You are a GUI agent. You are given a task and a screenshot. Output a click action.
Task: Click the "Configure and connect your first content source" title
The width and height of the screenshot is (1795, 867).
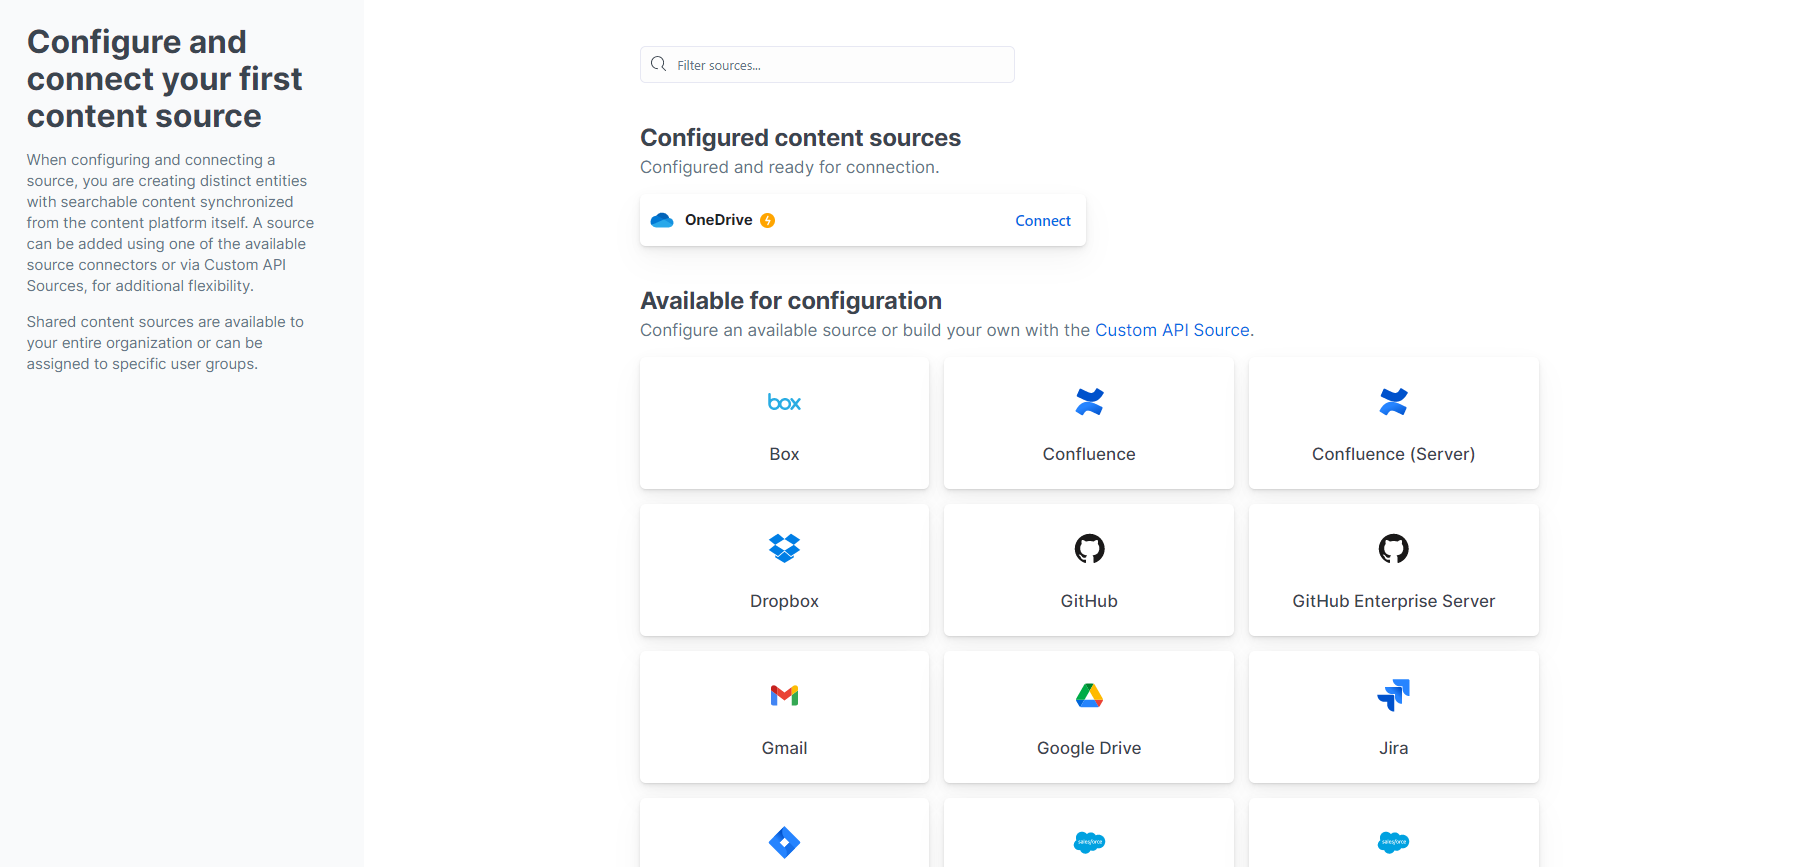click(x=164, y=79)
